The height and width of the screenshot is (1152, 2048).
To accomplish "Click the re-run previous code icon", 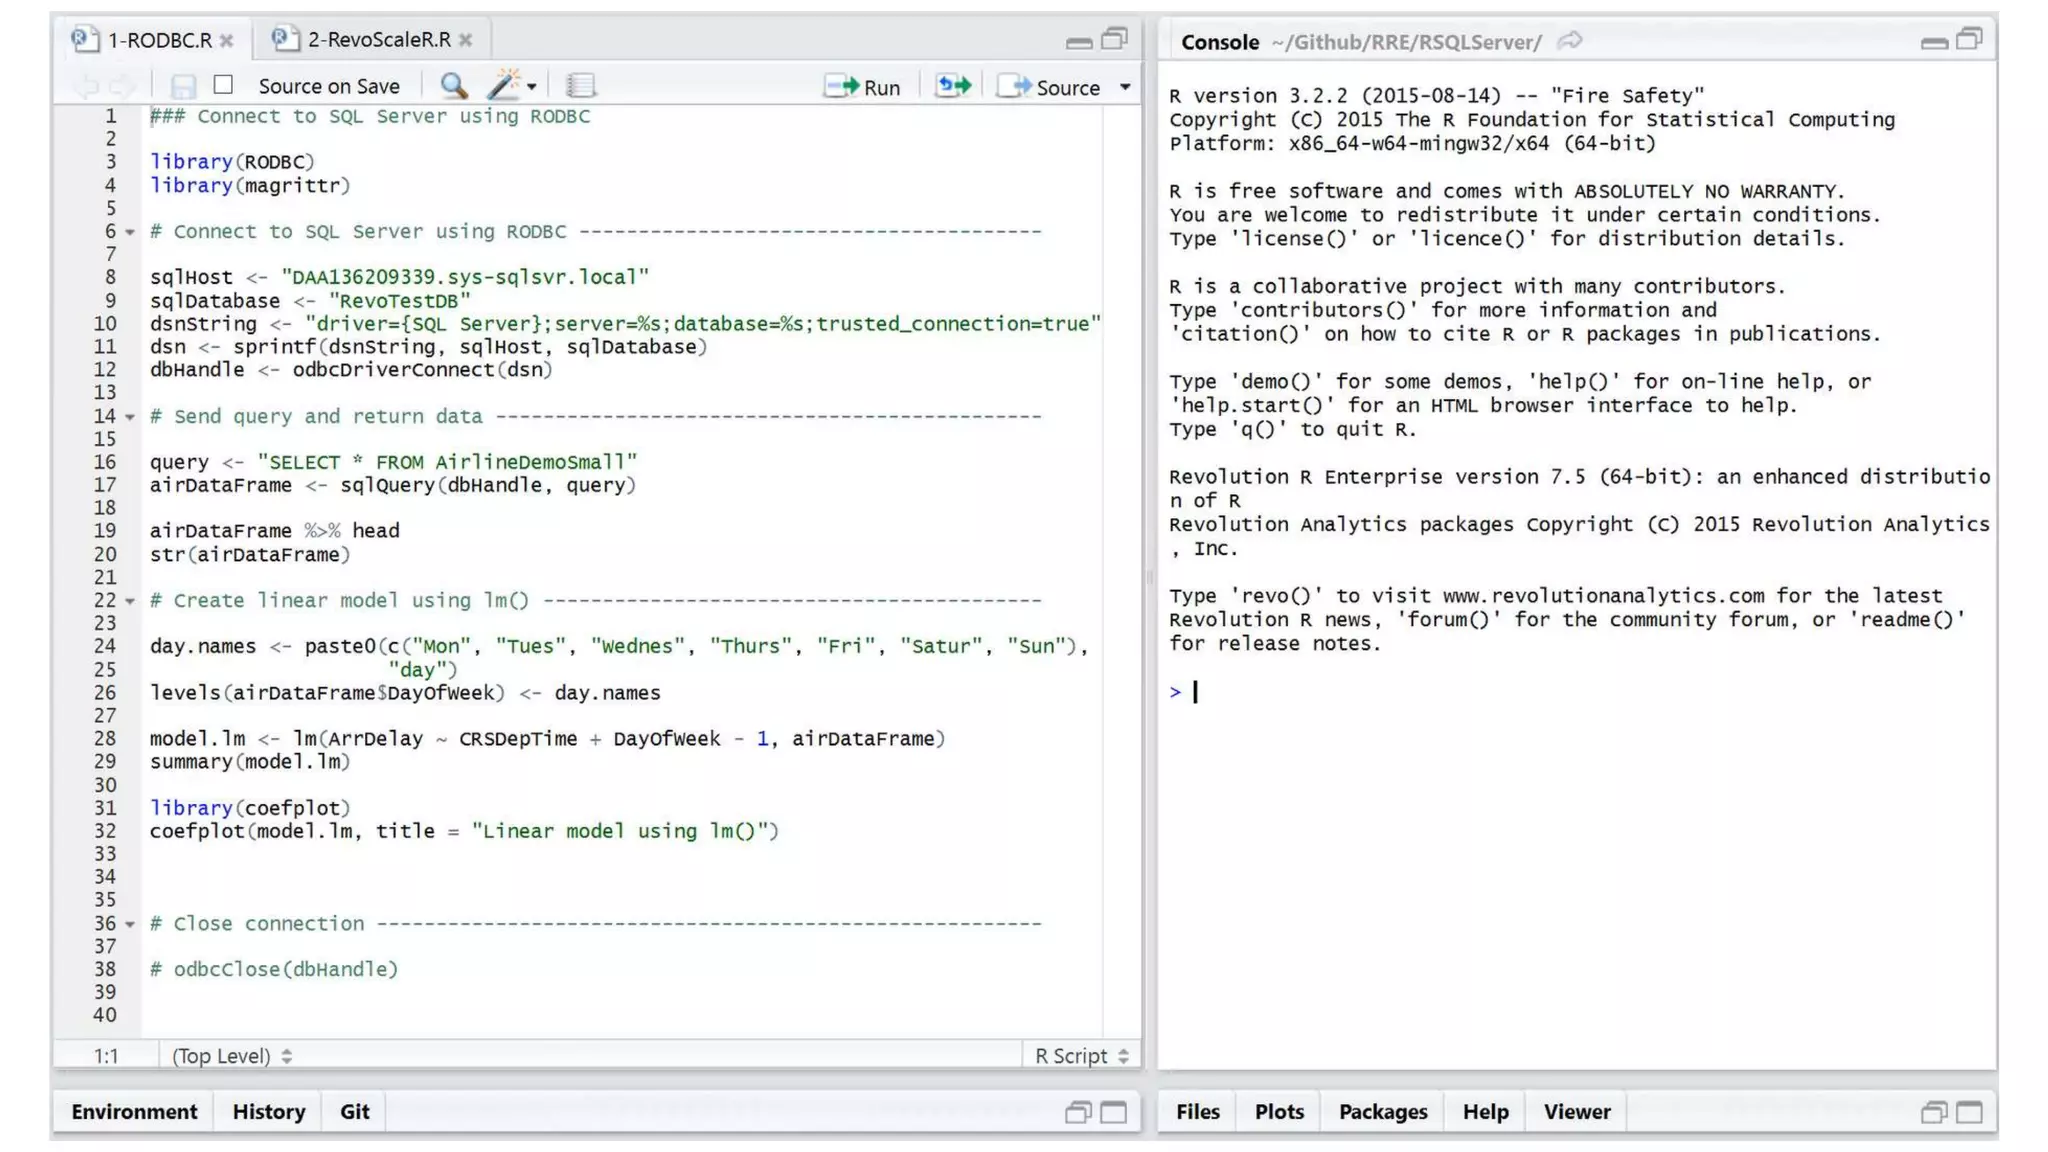I will click(x=953, y=86).
